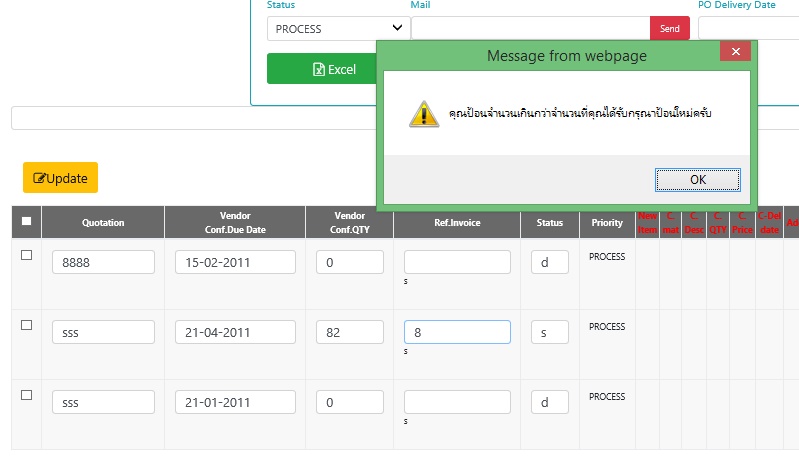The width and height of the screenshot is (799, 467).
Task: Click PROCESS text in the 21-04-2011 row
Action: [607, 326]
